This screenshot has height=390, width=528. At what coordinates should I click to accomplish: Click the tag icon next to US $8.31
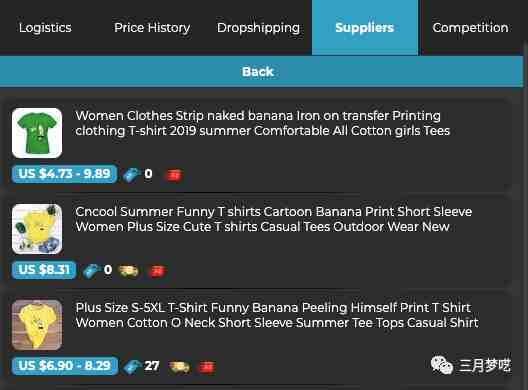(x=91, y=271)
